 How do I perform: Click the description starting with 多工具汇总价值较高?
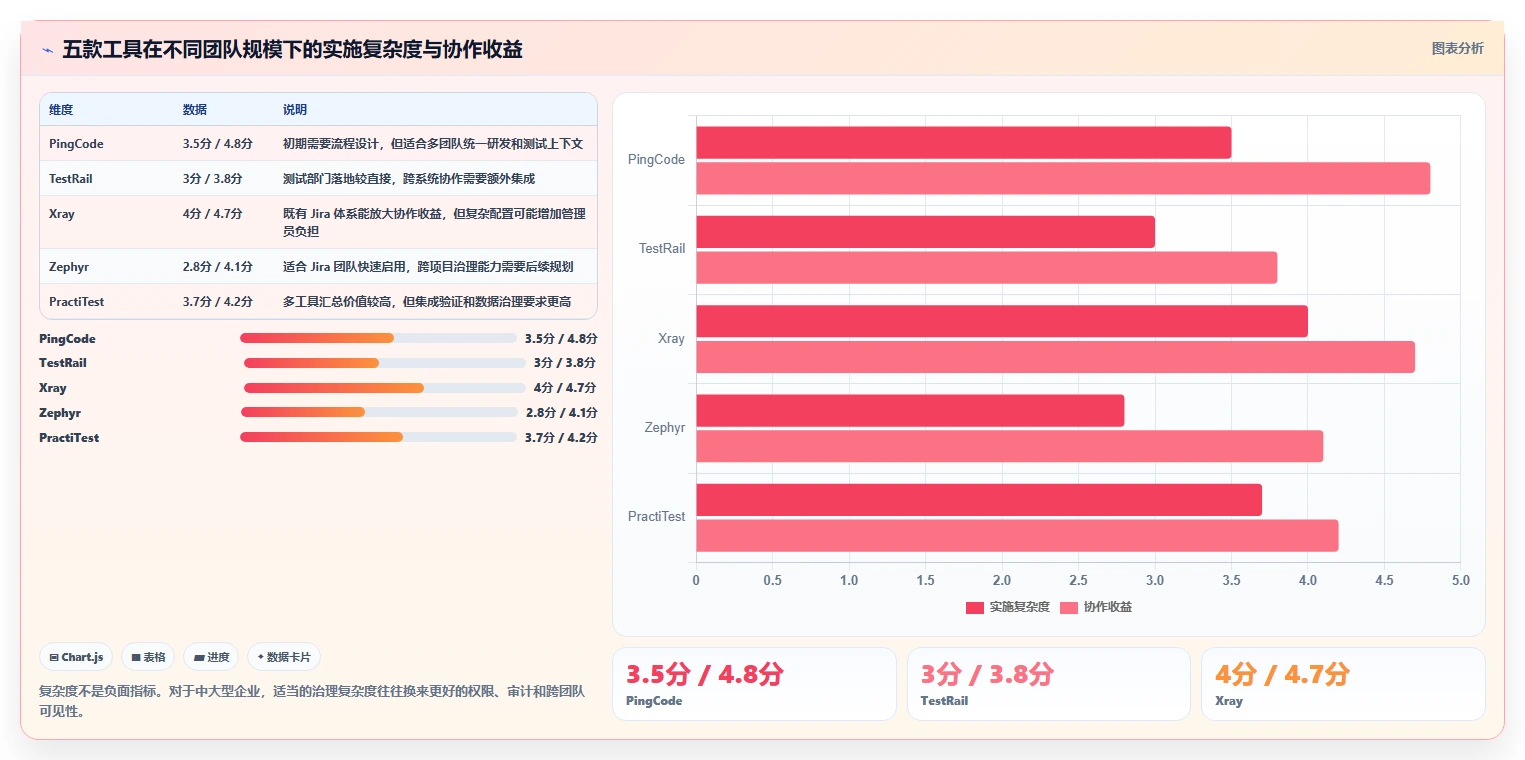pyautogui.click(x=427, y=302)
